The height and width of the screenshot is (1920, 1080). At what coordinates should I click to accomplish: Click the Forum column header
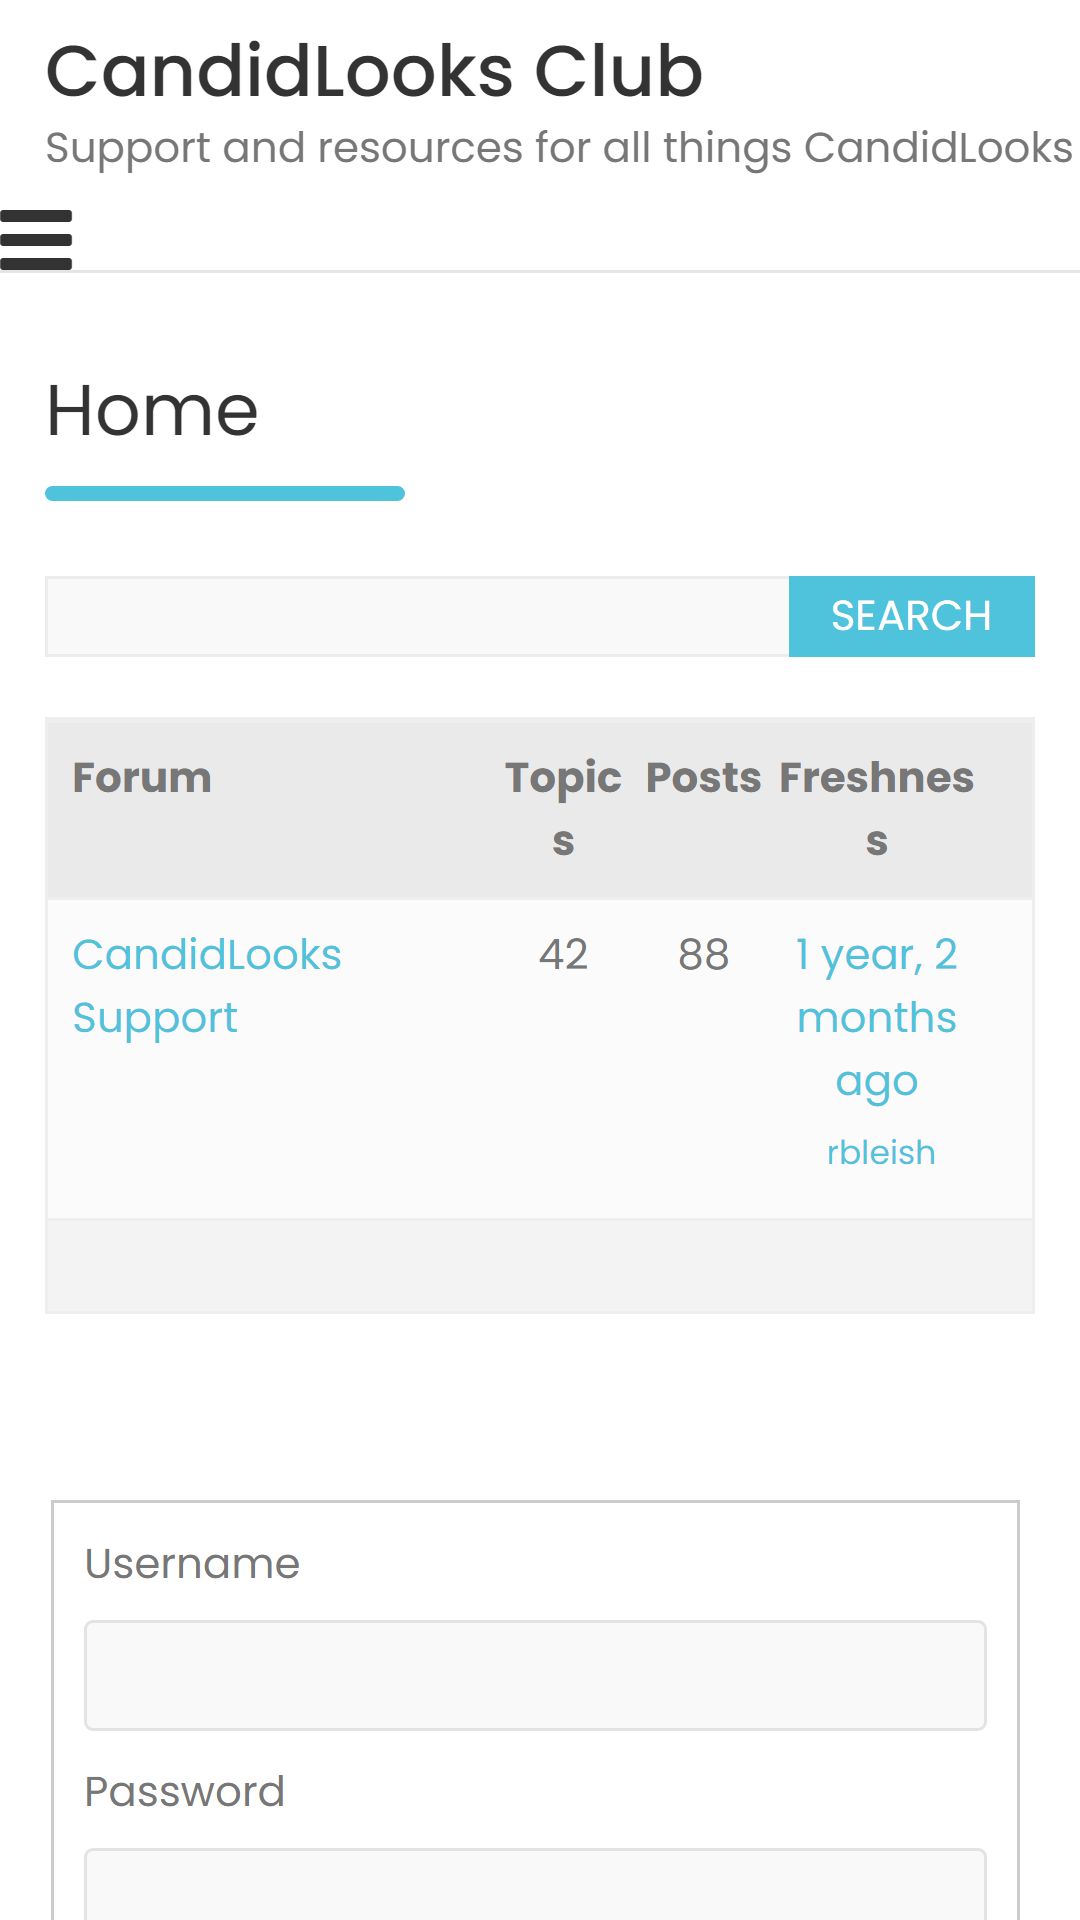click(x=142, y=778)
